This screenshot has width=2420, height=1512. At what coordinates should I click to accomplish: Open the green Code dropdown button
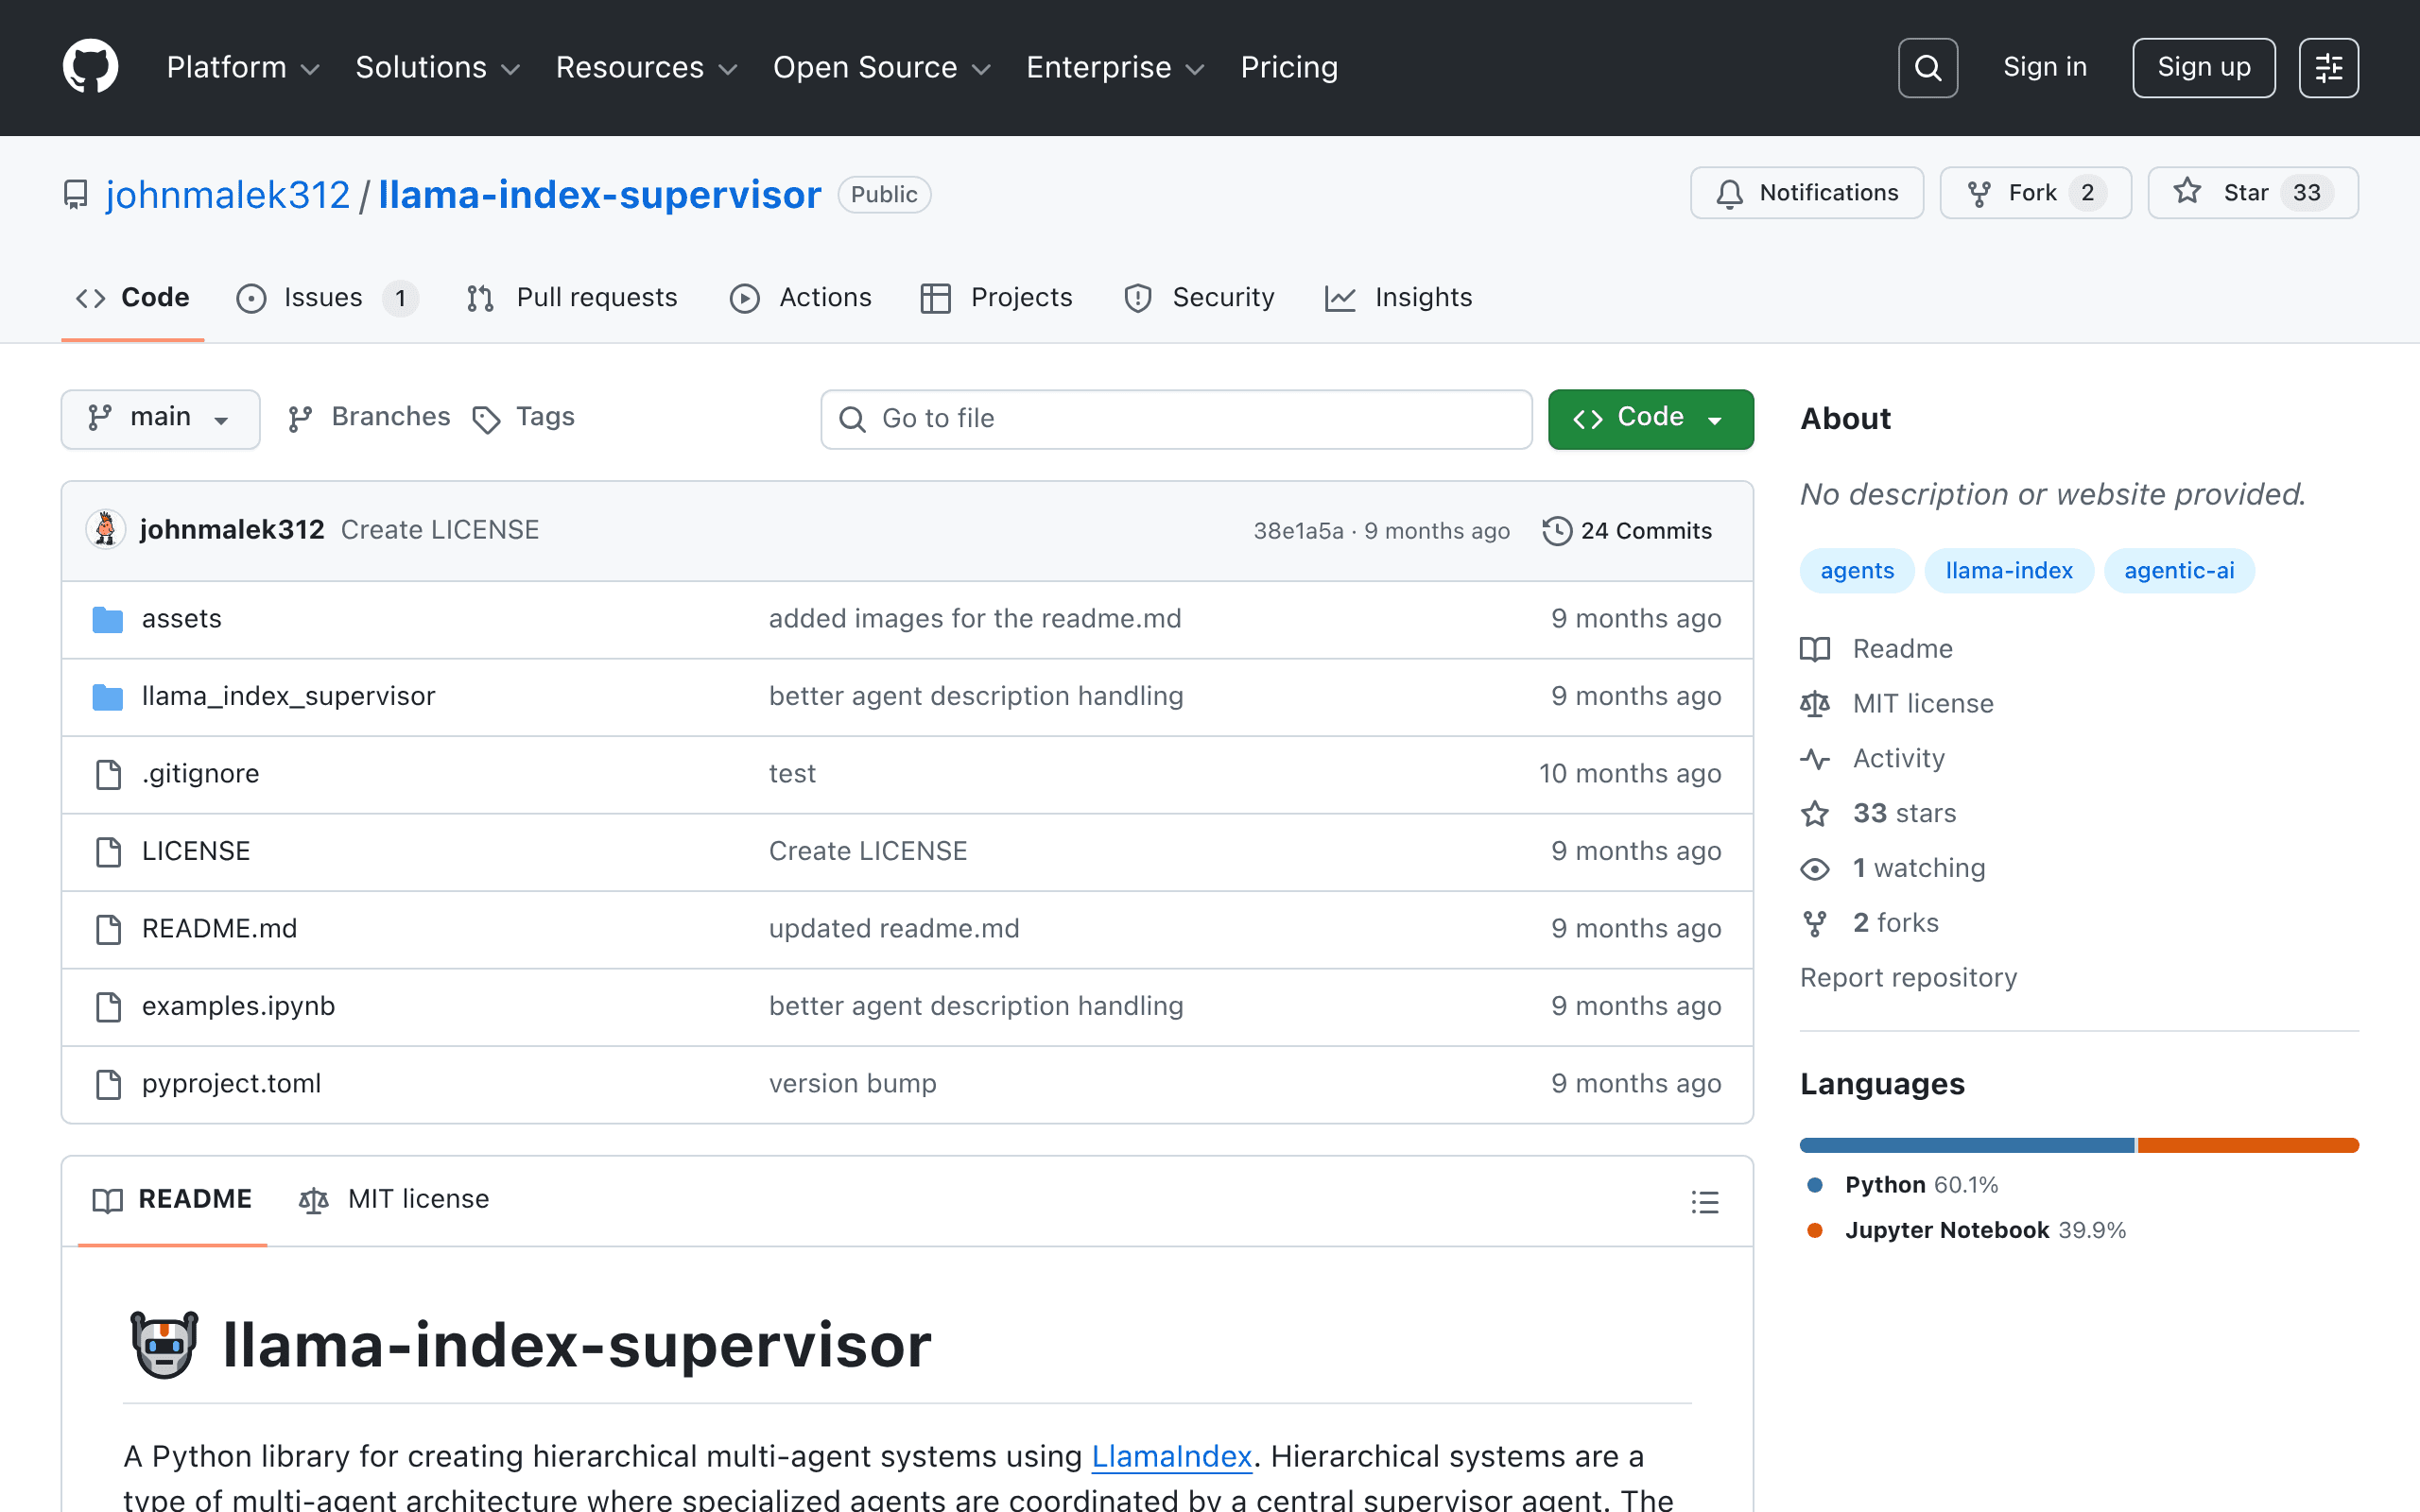[x=1650, y=418]
